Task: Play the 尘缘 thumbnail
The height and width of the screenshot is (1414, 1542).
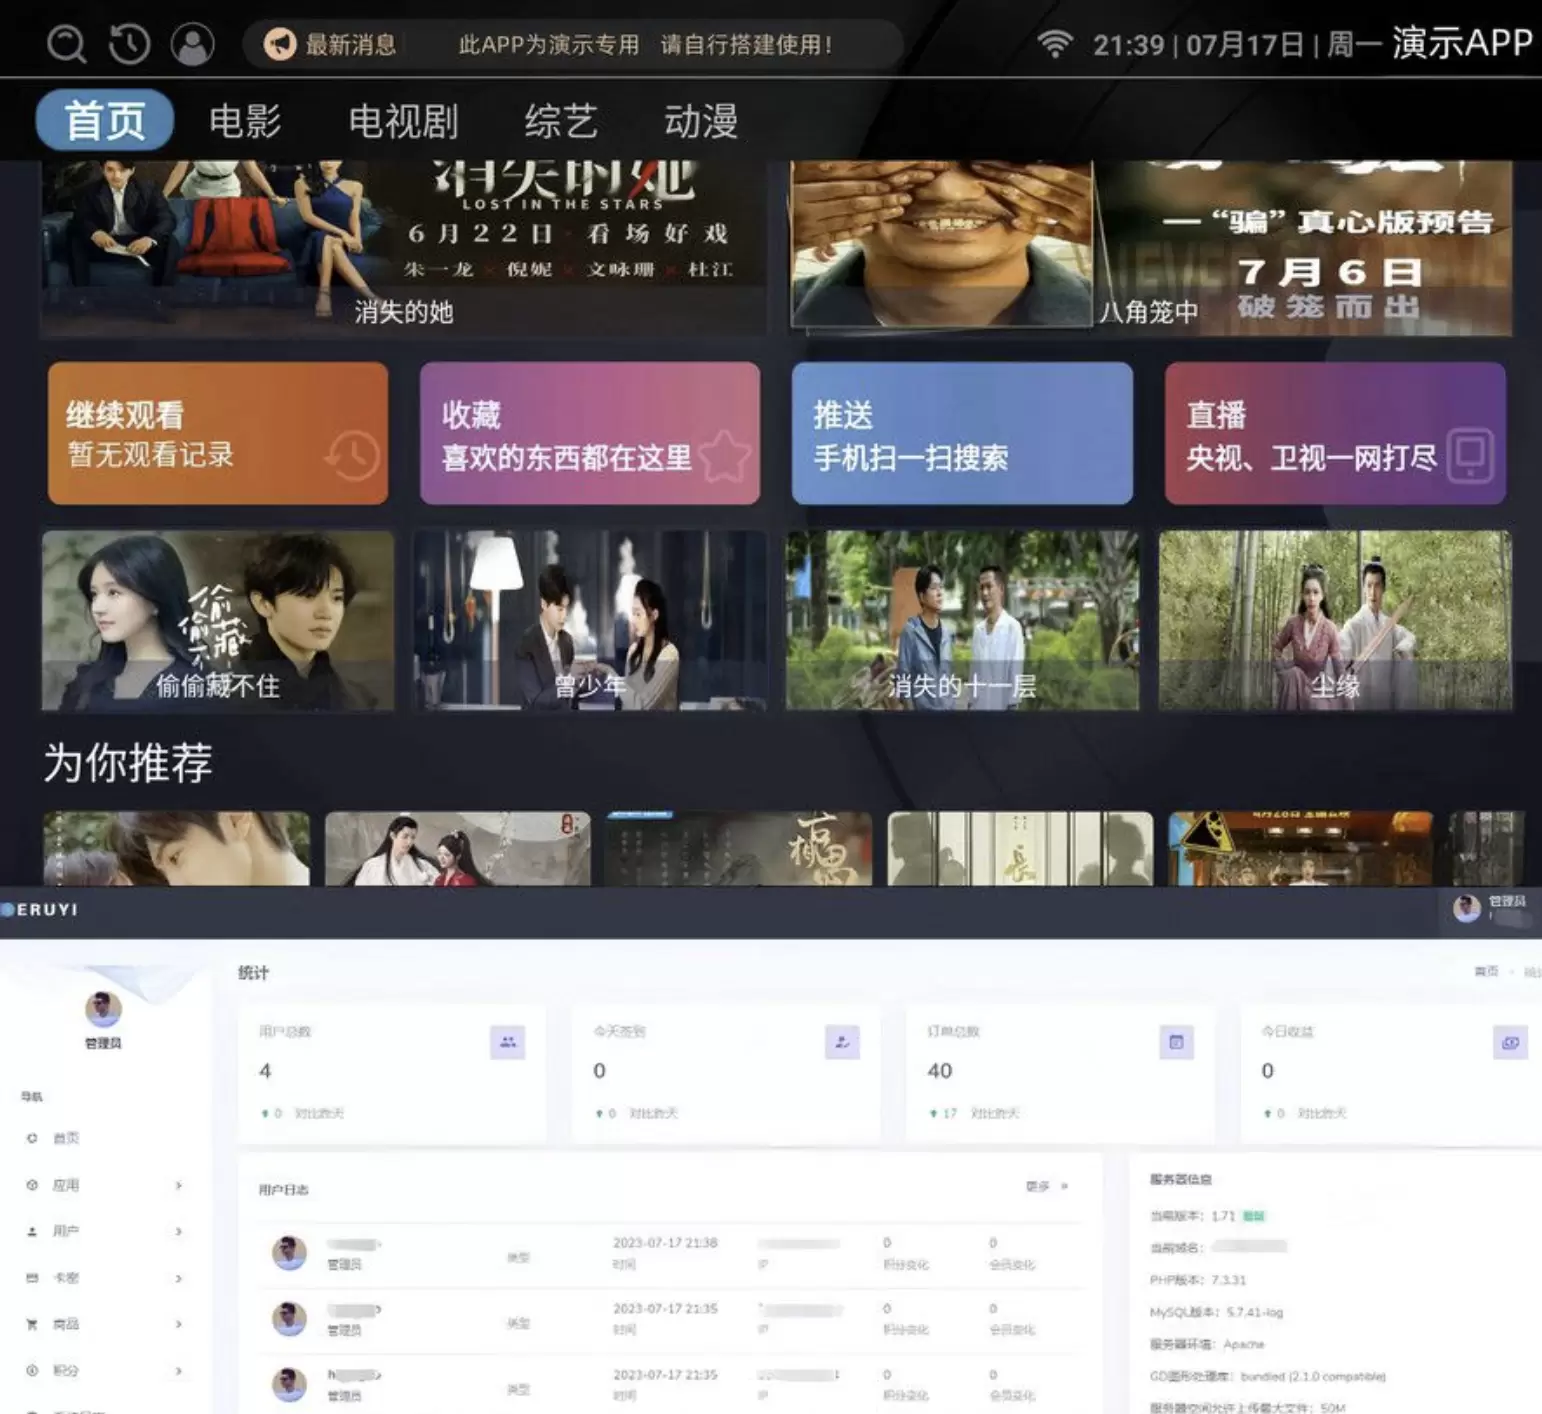Action: coord(1335,620)
